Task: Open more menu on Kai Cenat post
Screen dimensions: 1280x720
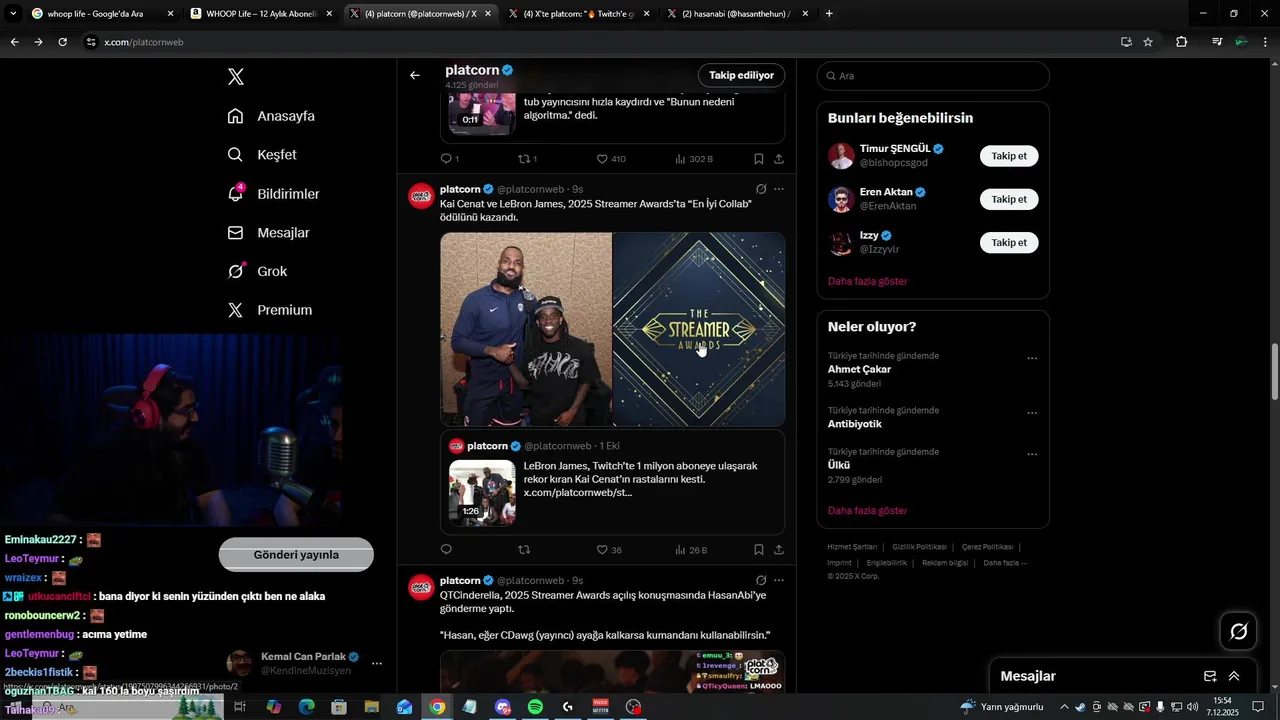Action: [x=779, y=188]
